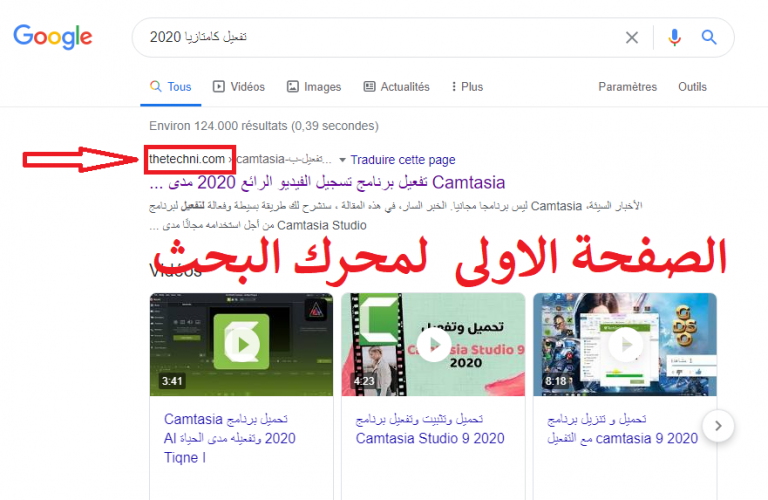Open the Camtasia Studio 9 2020 video title

point(432,429)
